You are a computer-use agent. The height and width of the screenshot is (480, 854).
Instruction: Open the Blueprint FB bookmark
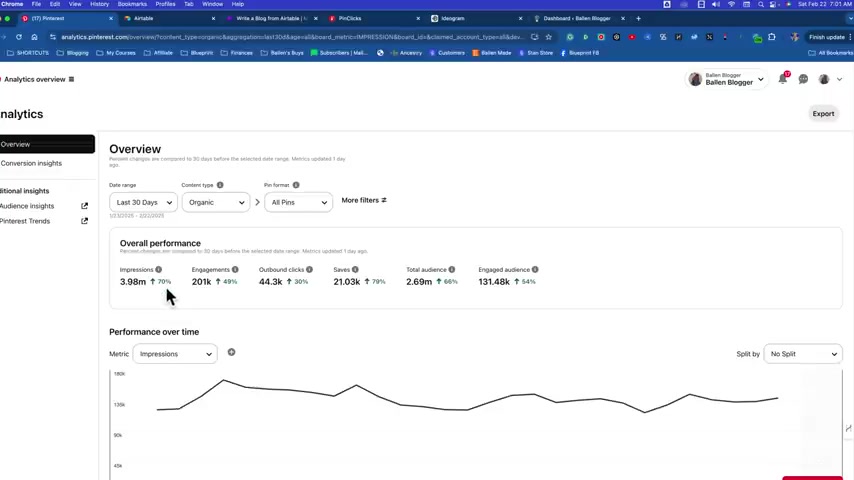[580, 53]
